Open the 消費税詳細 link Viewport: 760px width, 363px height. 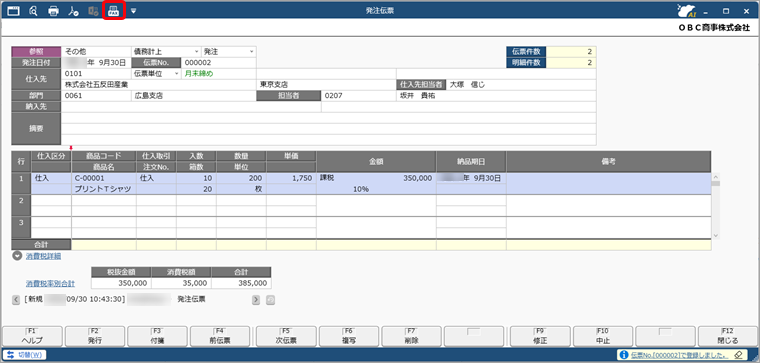(x=43, y=256)
